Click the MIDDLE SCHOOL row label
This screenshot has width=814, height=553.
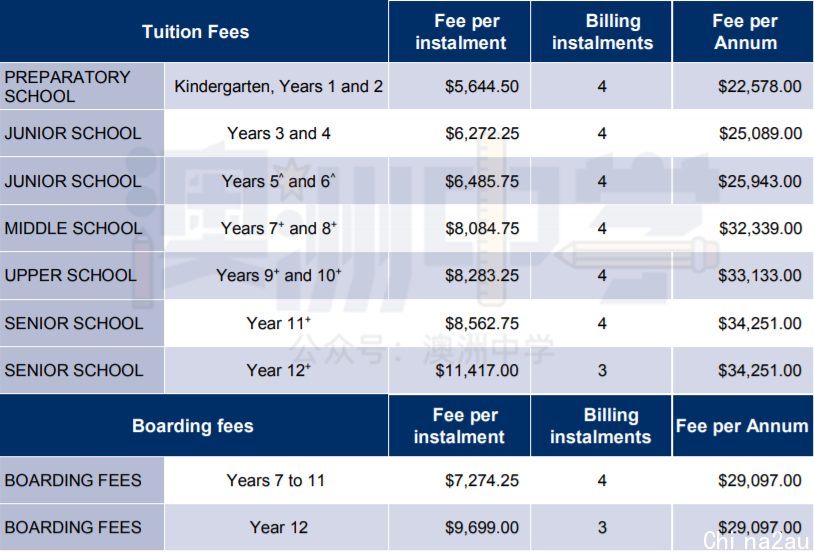click(82, 228)
